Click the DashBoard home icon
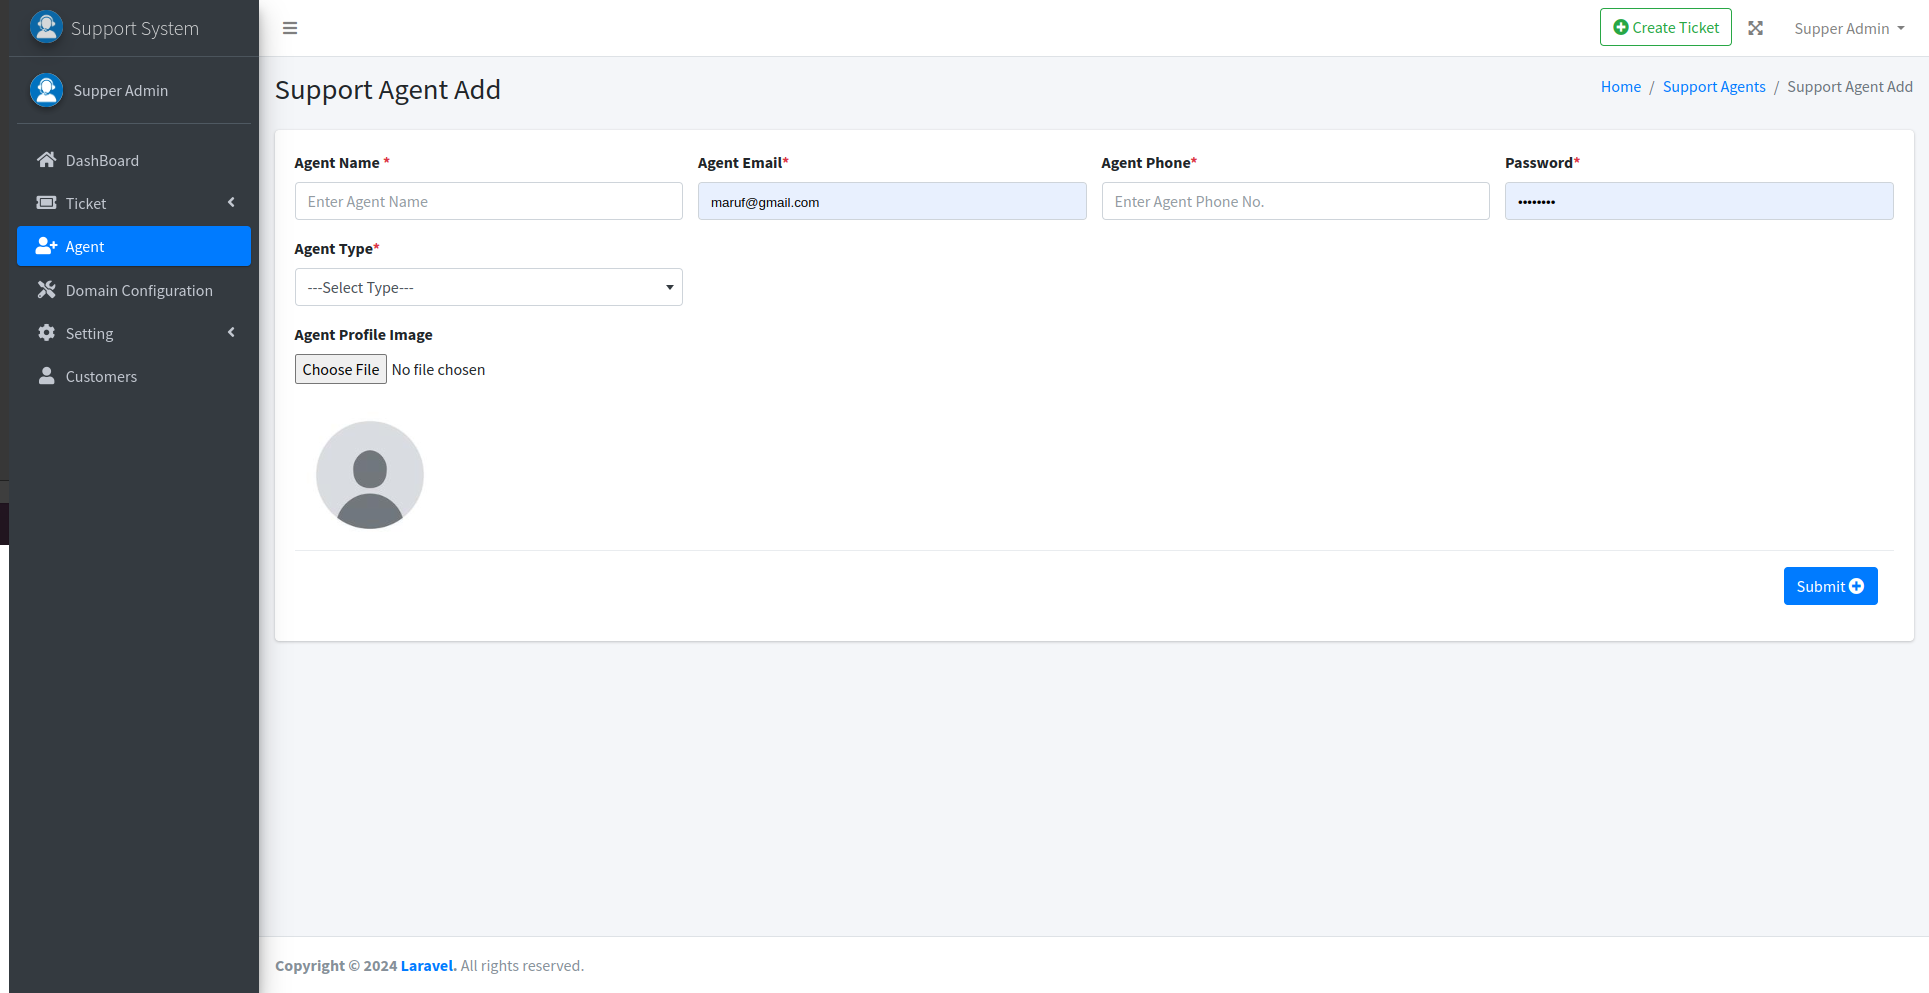This screenshot has height=993, width=1929. pos(46,160)
